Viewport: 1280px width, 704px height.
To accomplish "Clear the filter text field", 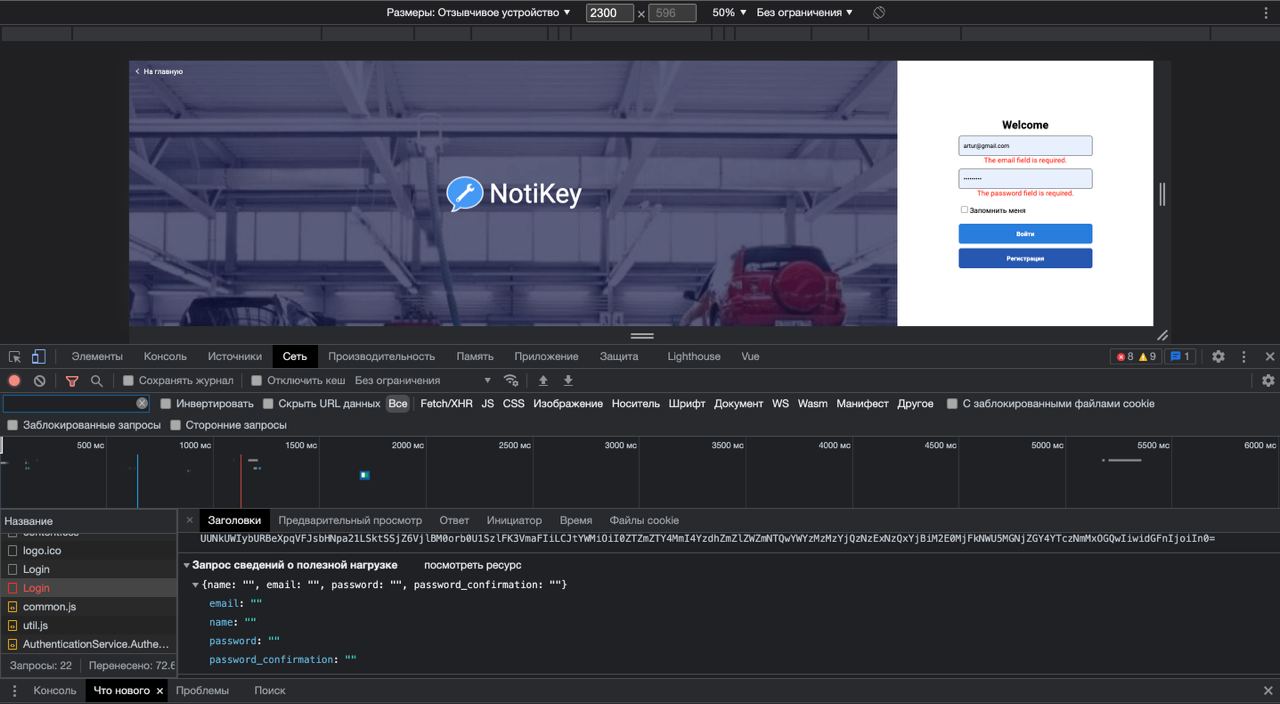I will 142,403.
